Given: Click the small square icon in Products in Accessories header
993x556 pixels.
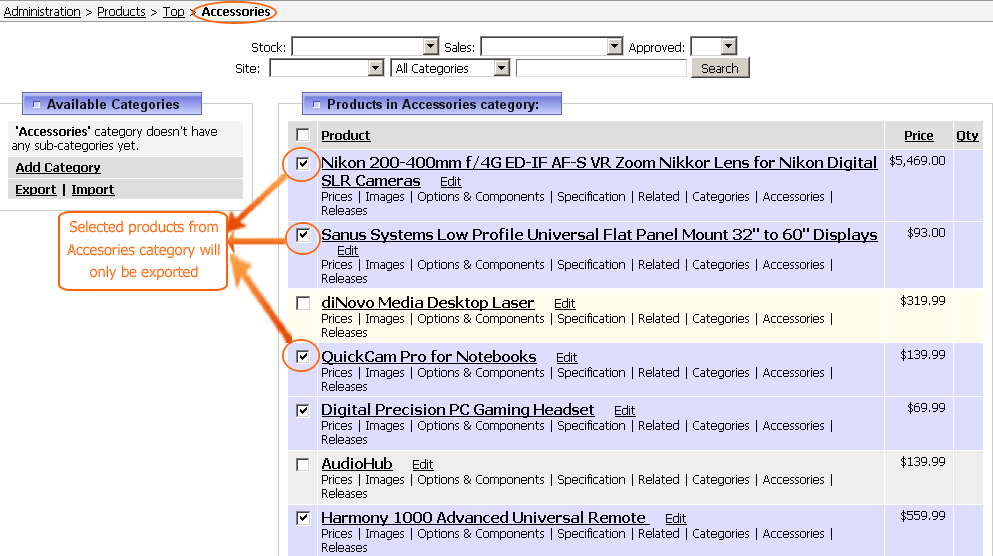Looking at the screenshot, I should tap(316, 104).
